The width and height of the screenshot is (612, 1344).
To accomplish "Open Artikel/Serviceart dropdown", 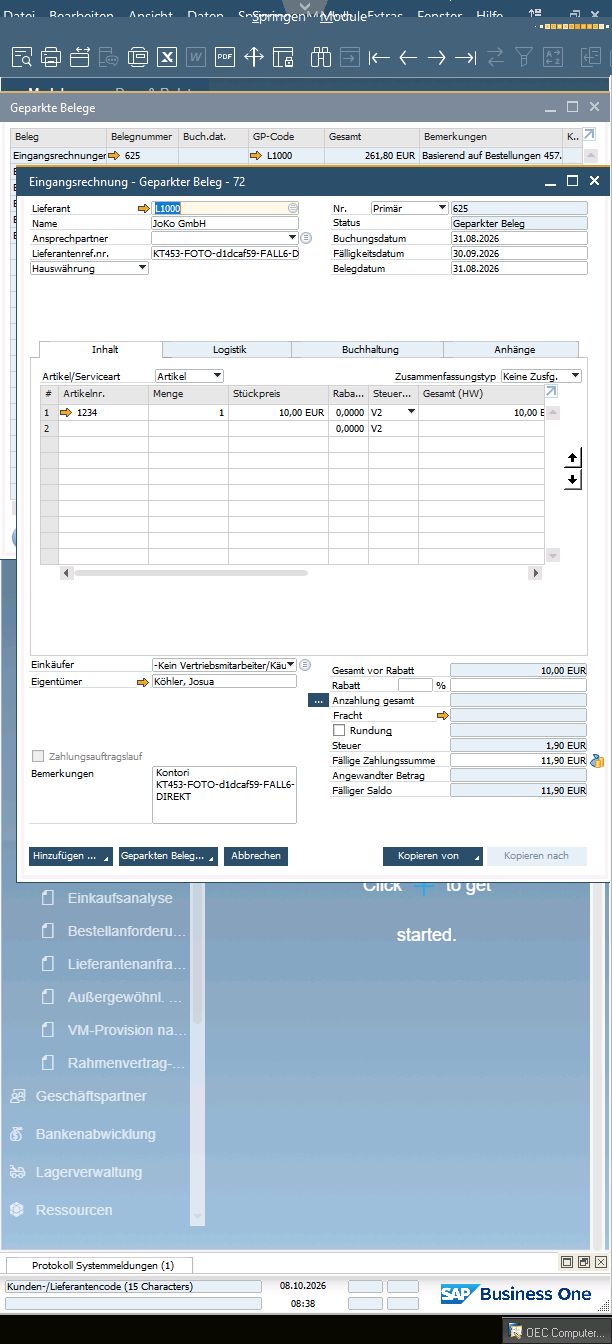I will click(217, 376).
